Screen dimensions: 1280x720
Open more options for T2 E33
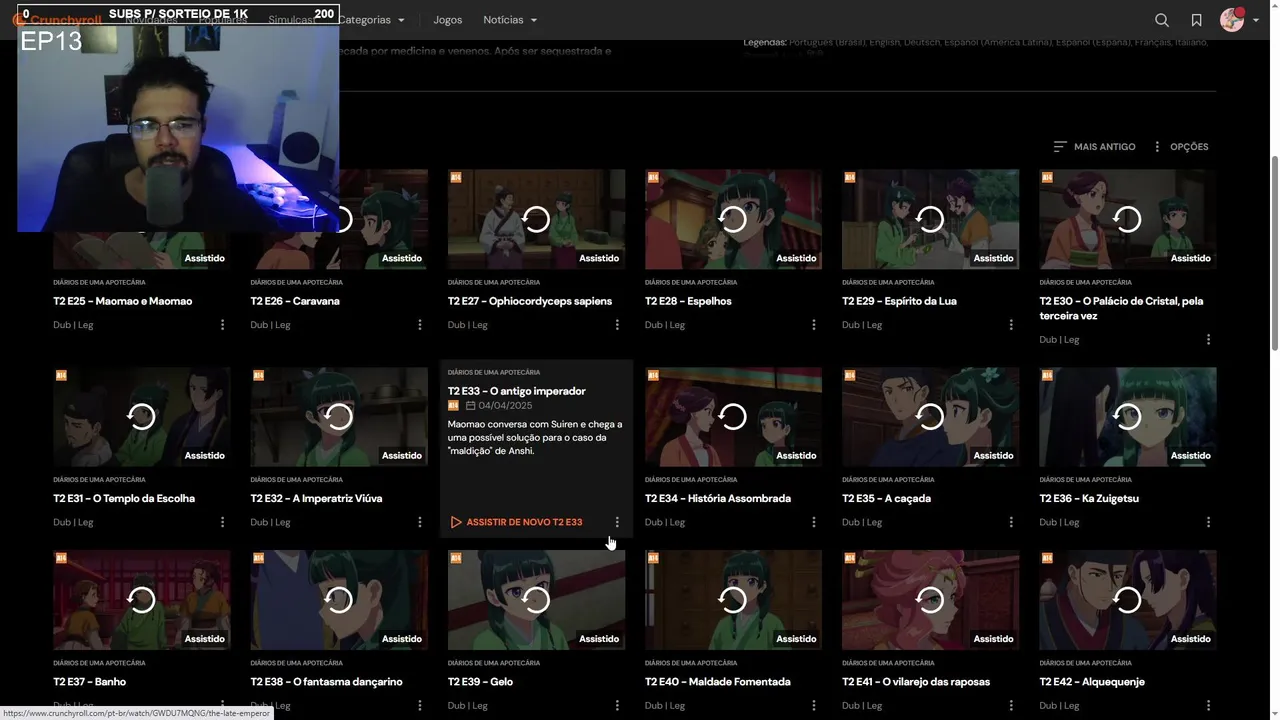point(617,522)
